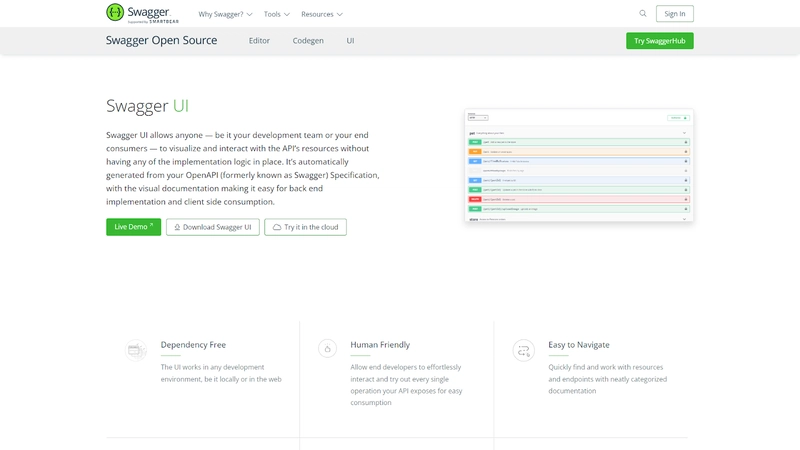Expand the Tools dropdown menu
The height and width of the screenshot is (450, 800).
pos(277,14)
